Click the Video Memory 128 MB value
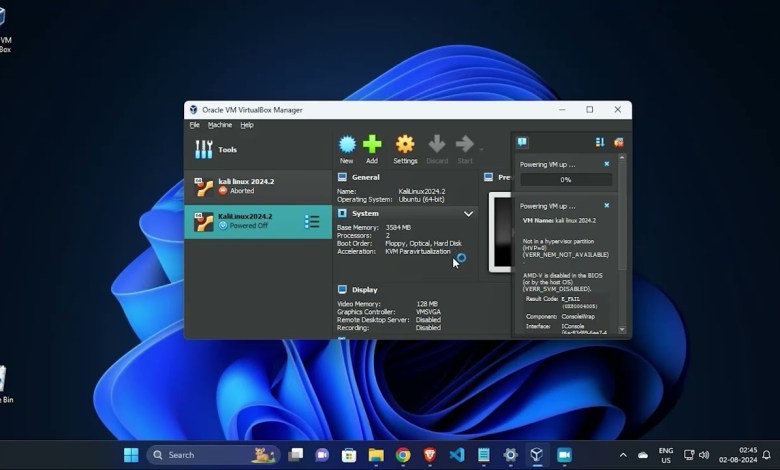This screenshot has width=780, height=470. 427,303
